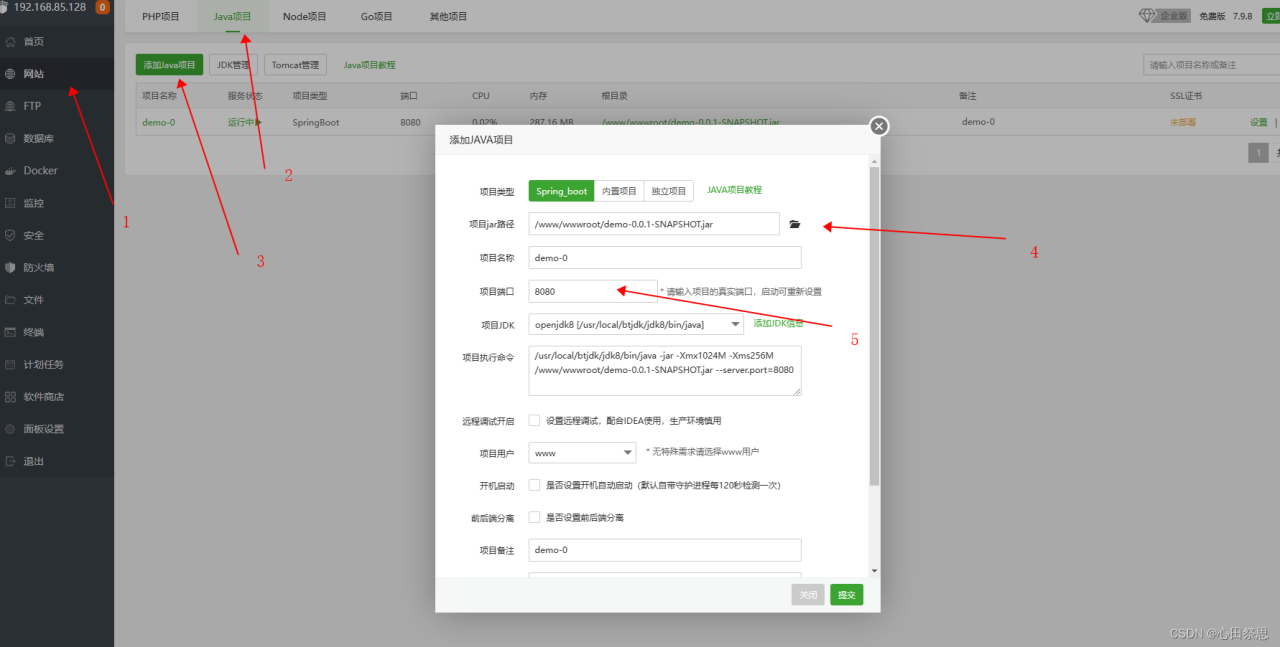Open the 项目用户 www dropdown

click(x=582, y=453)
